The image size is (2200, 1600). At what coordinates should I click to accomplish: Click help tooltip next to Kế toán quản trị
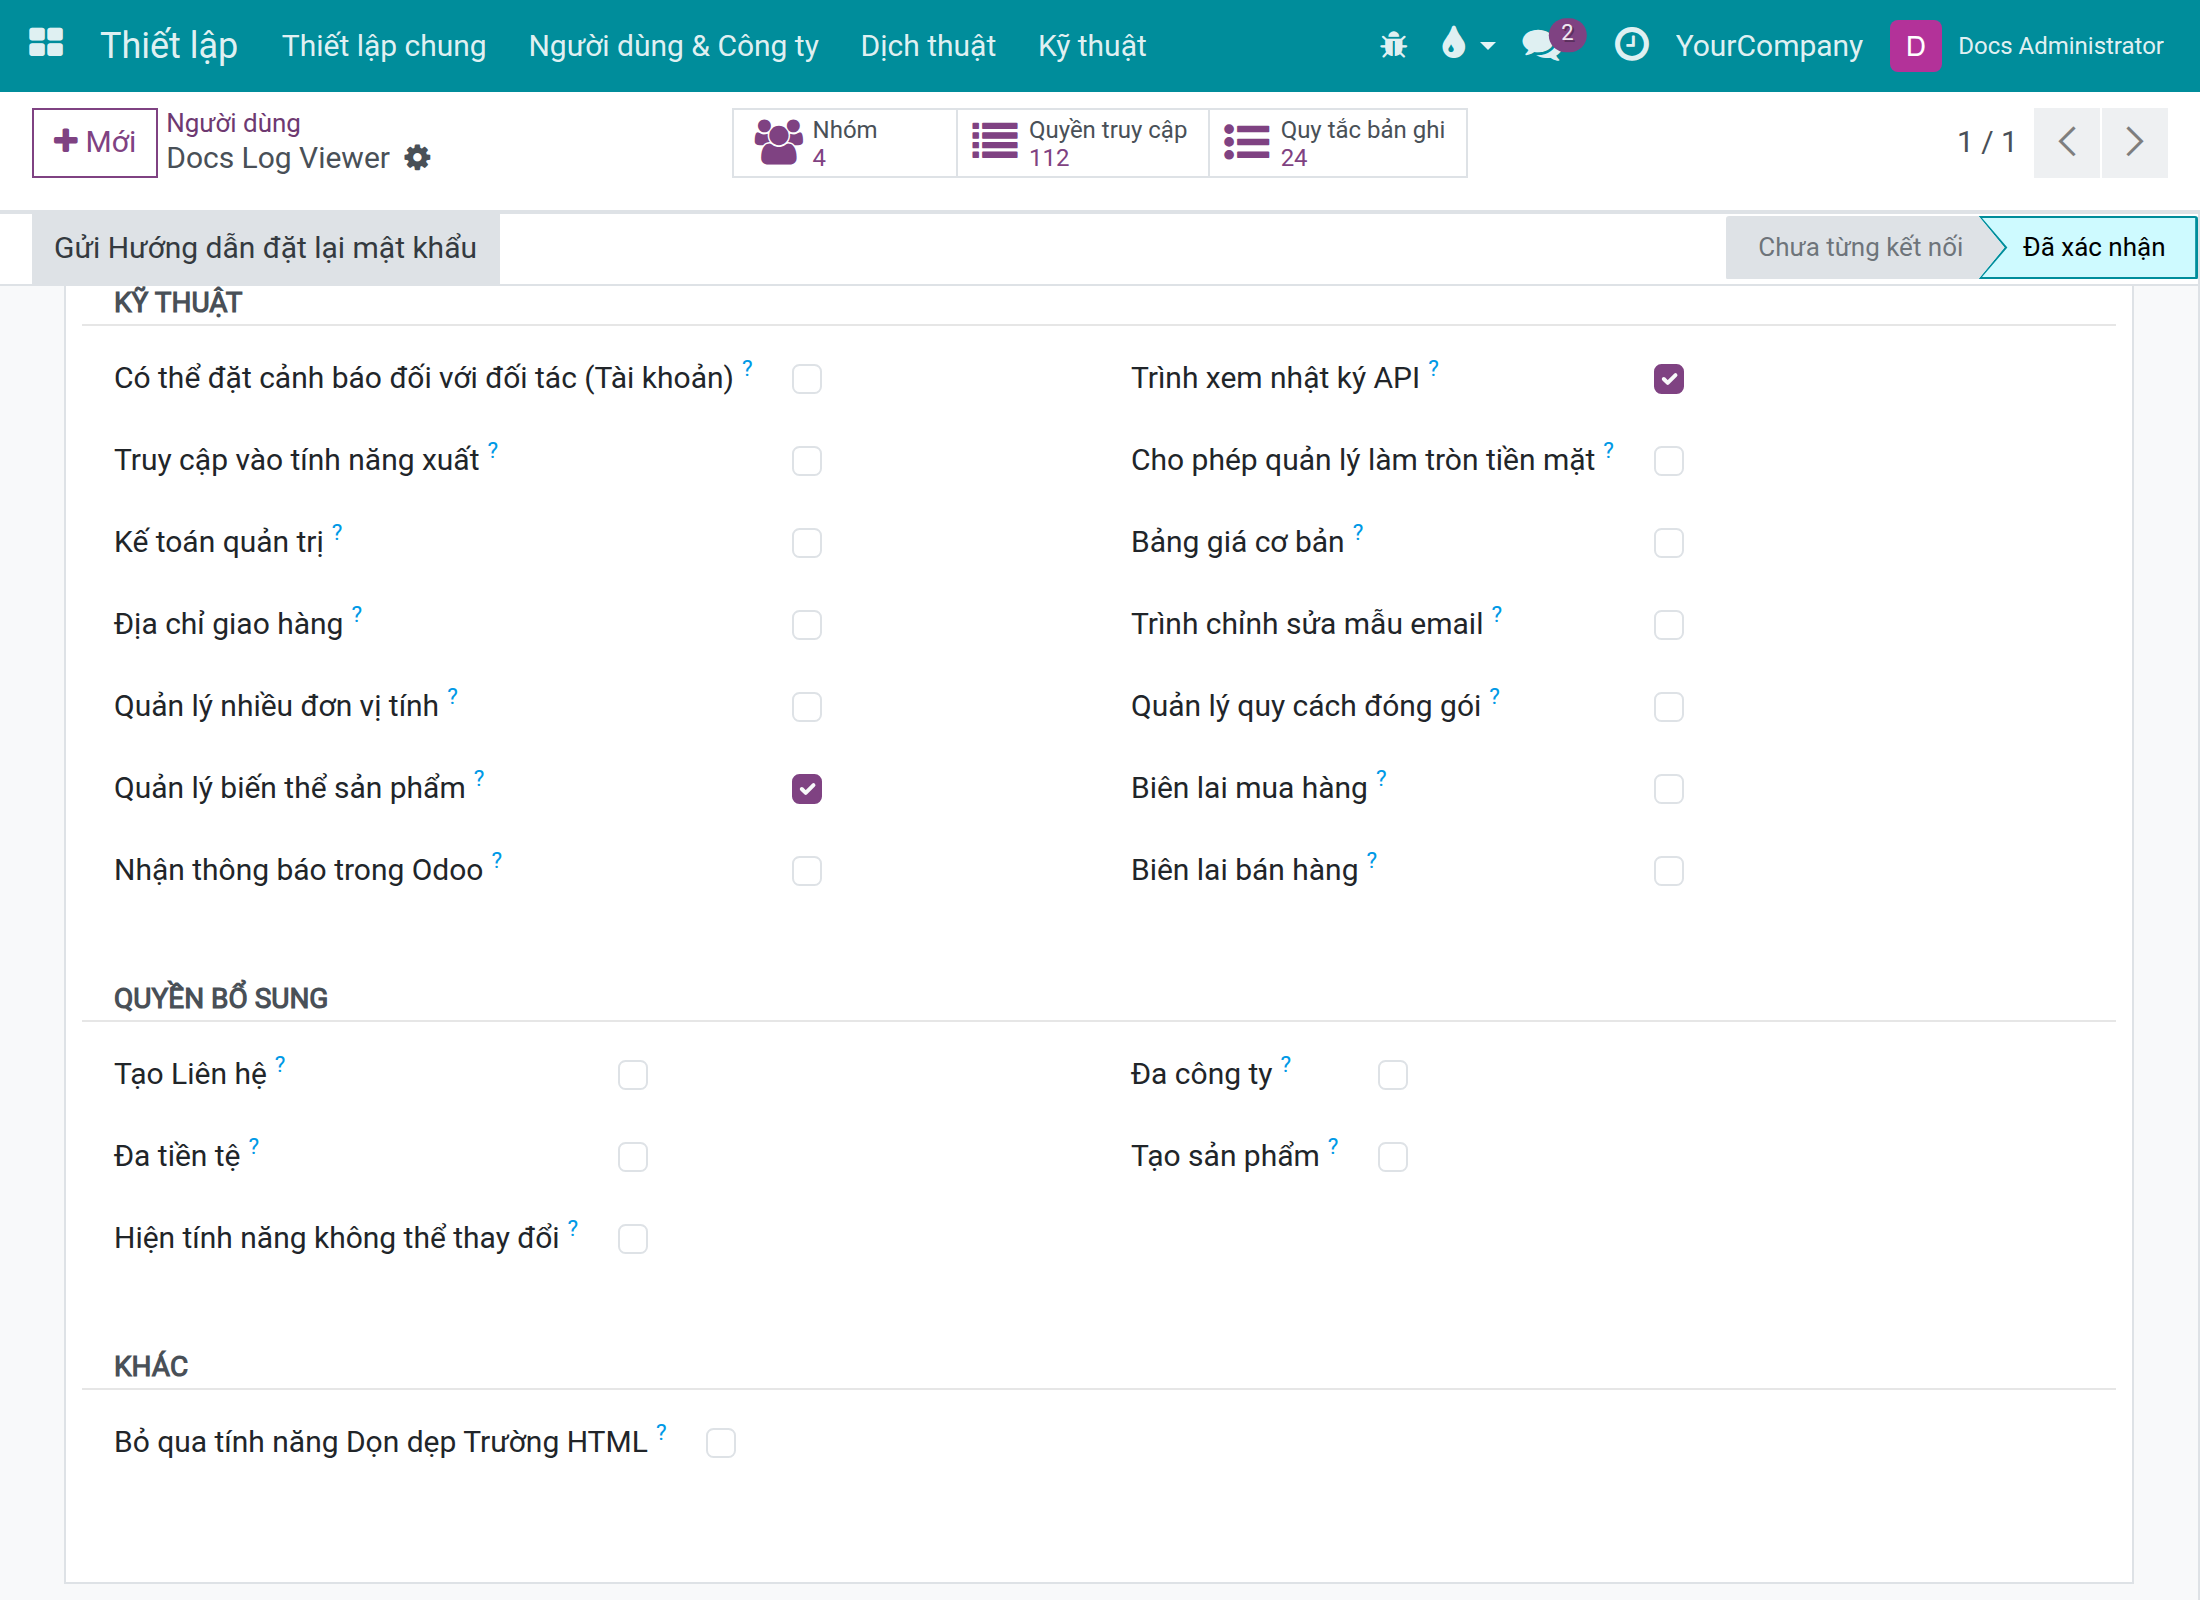[337, 531]
